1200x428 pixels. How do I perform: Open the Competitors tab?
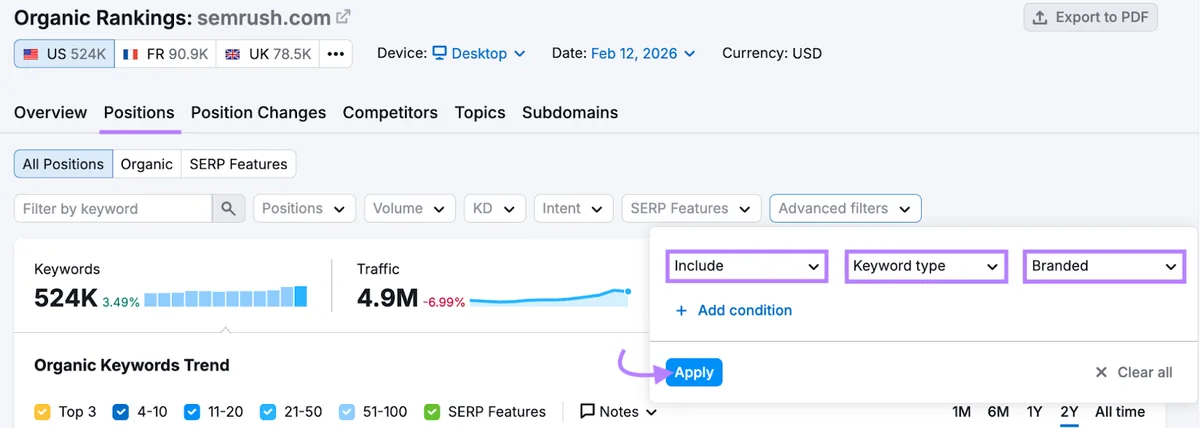(x=390, y=113)
